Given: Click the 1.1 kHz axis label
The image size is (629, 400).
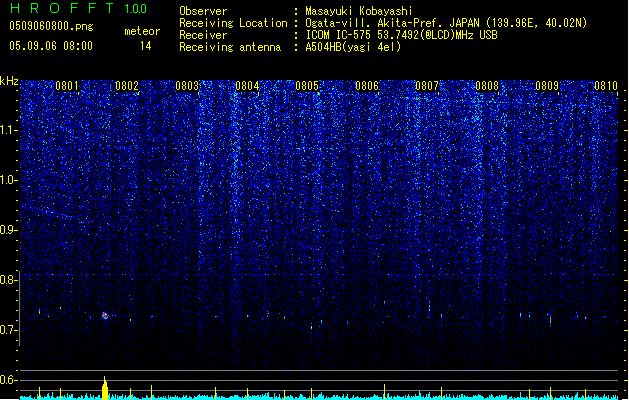Looking at the screenshot, I should coord(9,130).
